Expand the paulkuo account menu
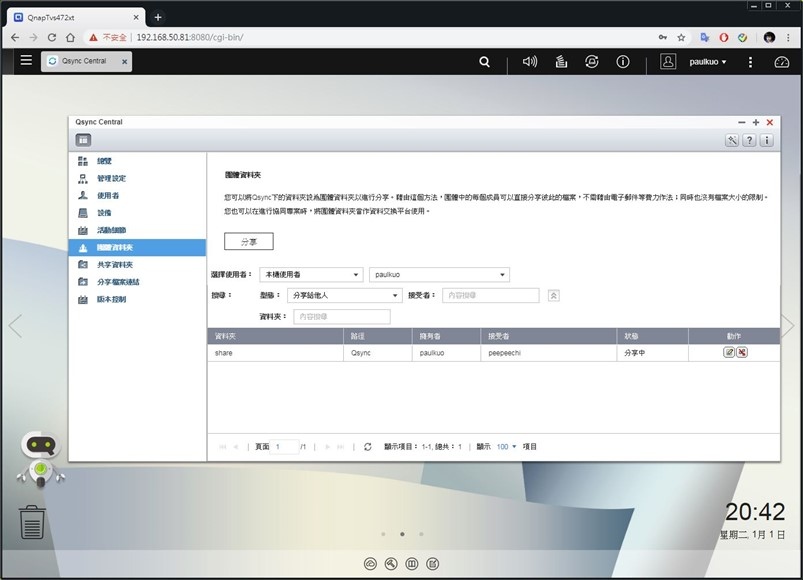The height and width of the screenshot is (580, 803). click(708, 62)
